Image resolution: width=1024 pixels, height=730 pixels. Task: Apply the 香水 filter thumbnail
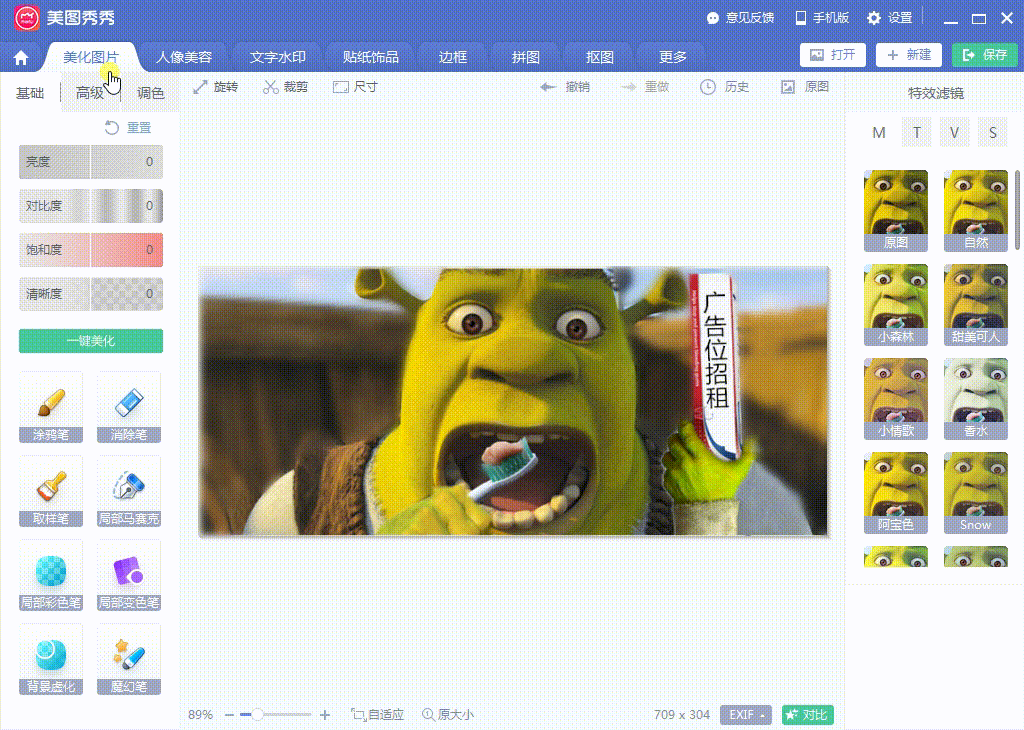976,398
